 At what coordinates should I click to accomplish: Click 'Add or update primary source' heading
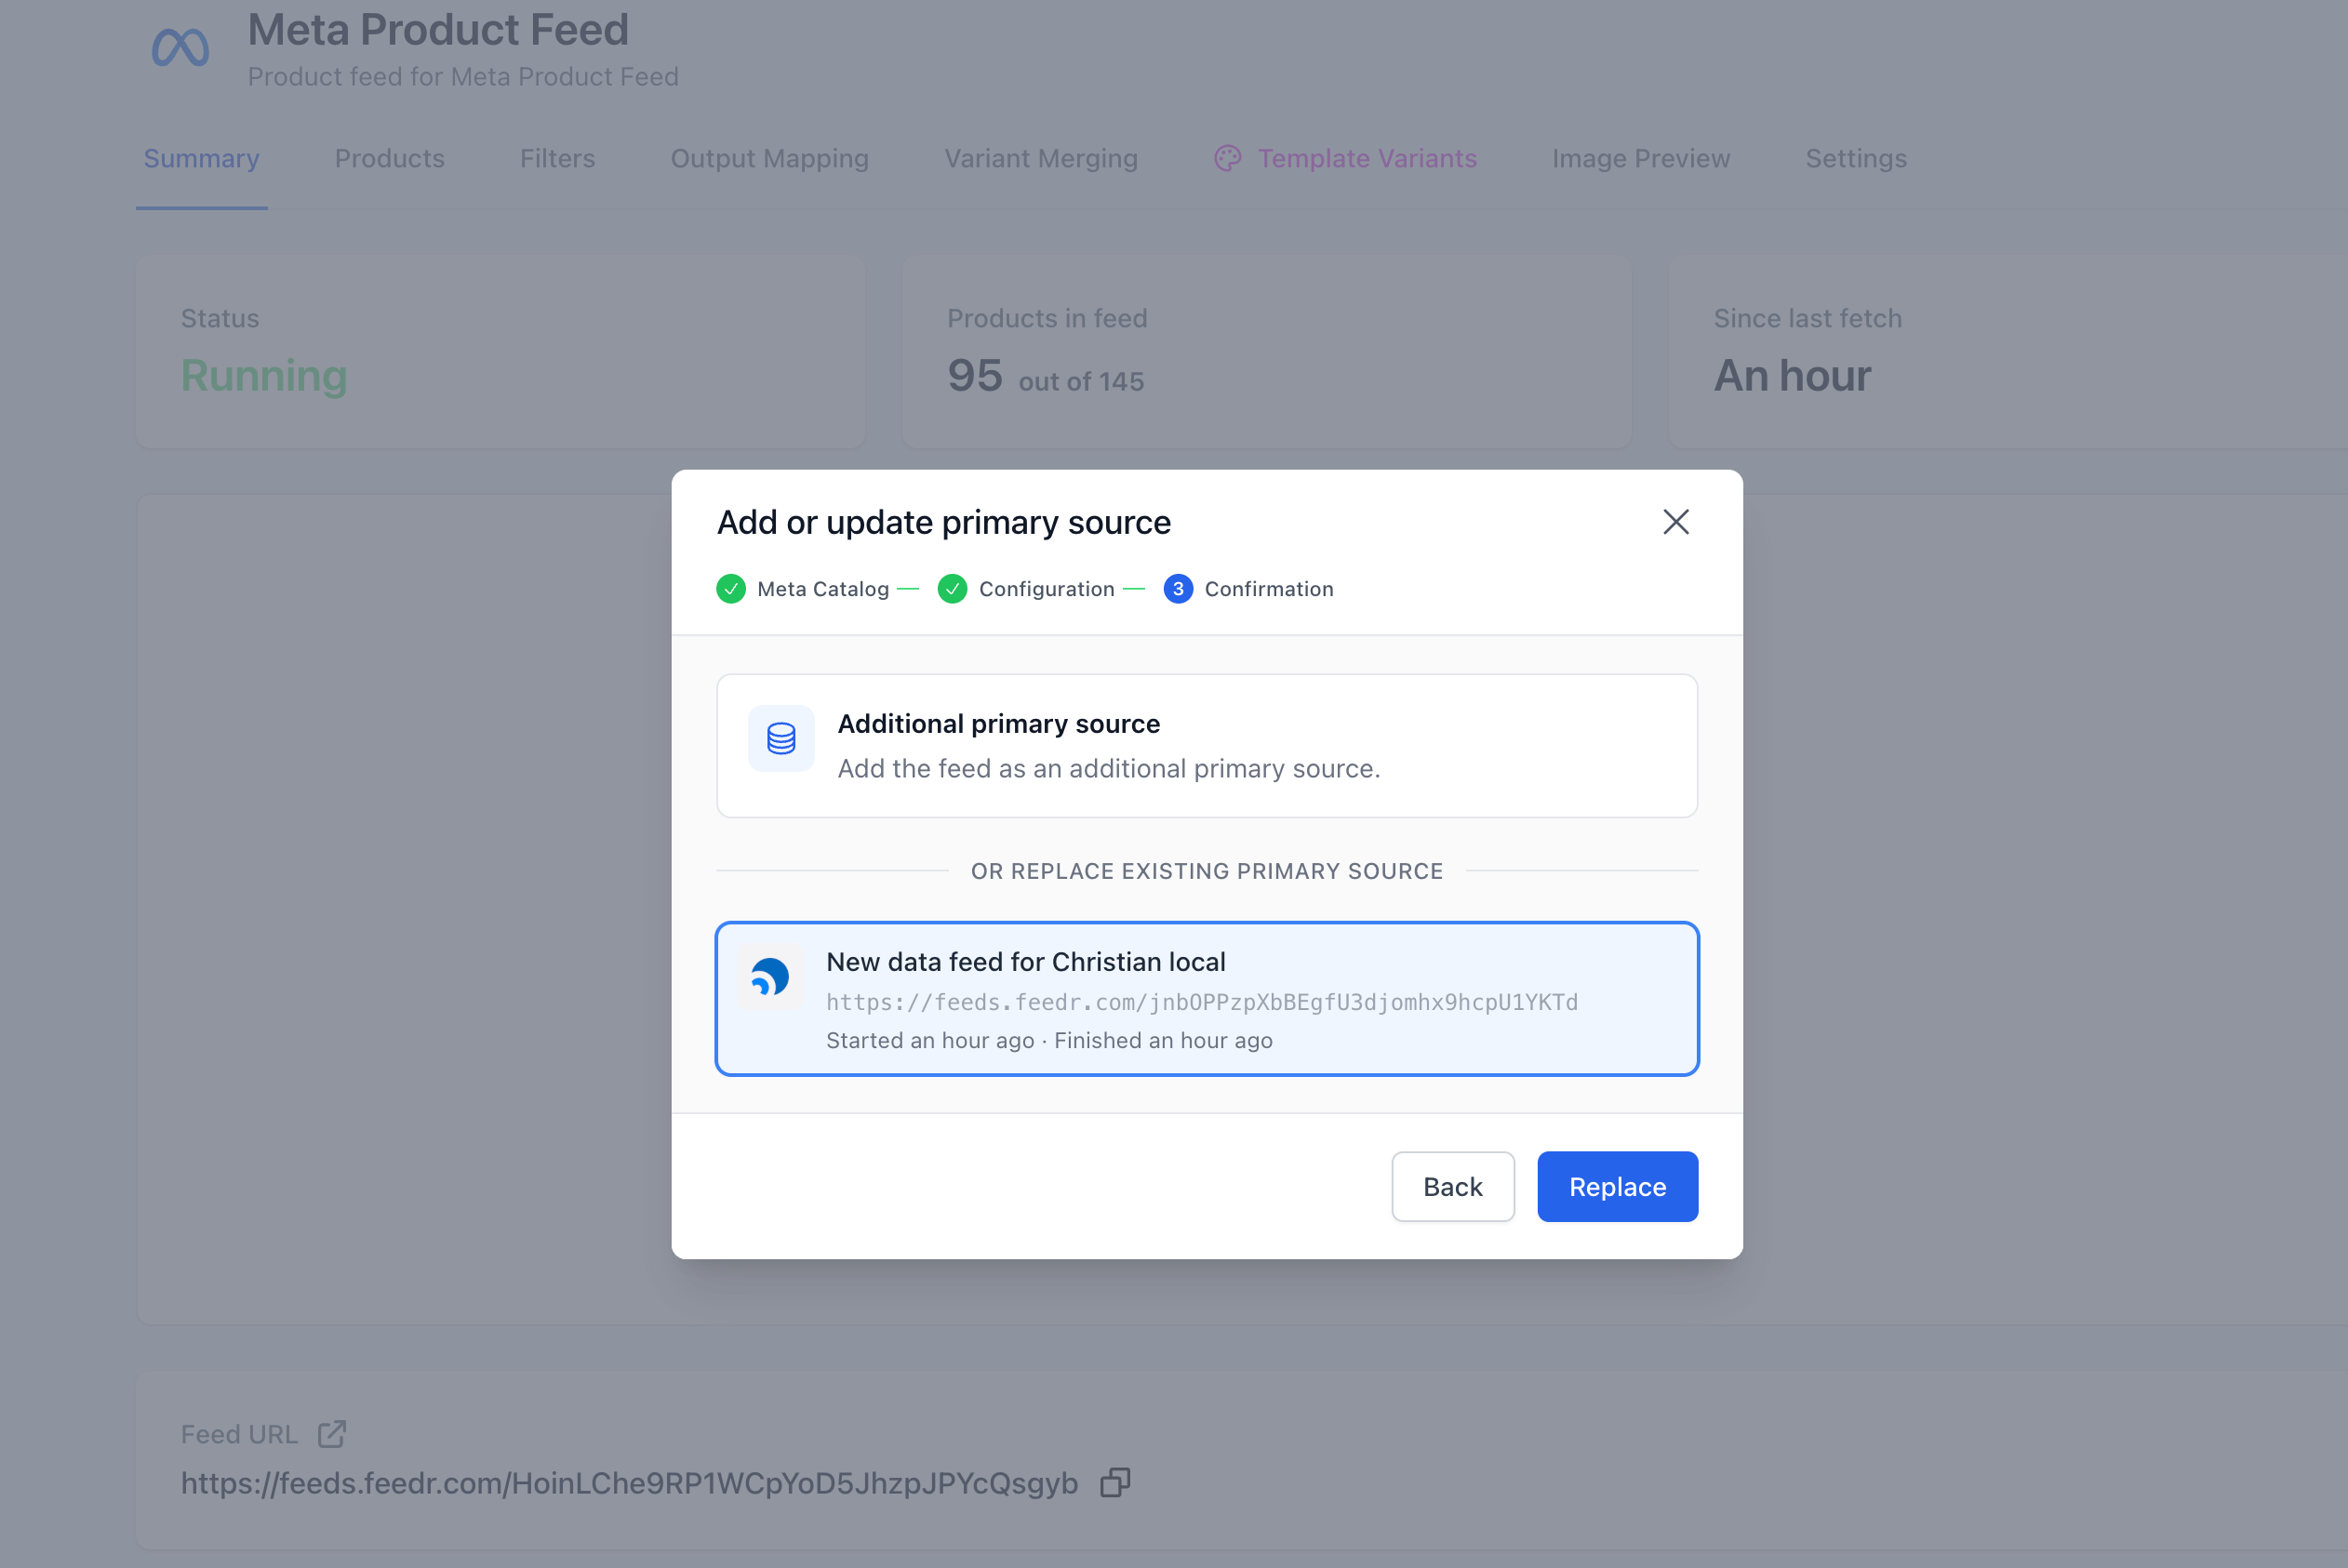pos(944,522)
